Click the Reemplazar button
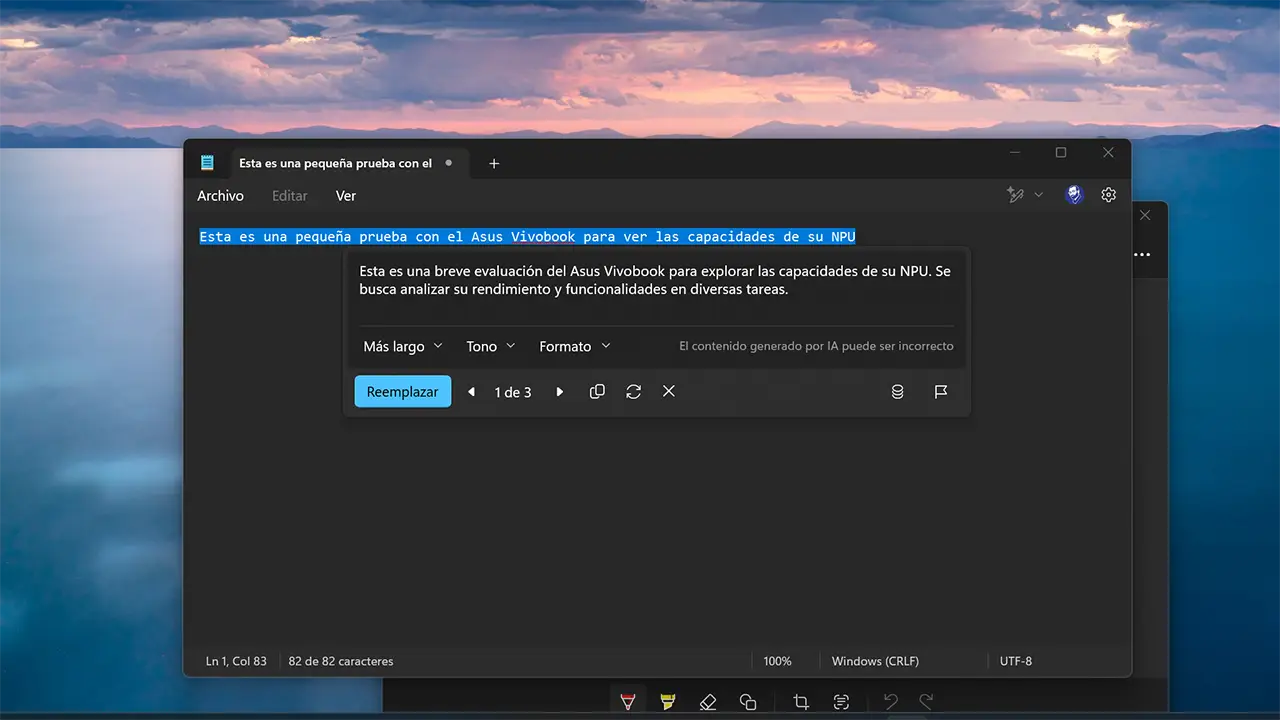This screenshot has height=720, width=1280. pos(403,392)
